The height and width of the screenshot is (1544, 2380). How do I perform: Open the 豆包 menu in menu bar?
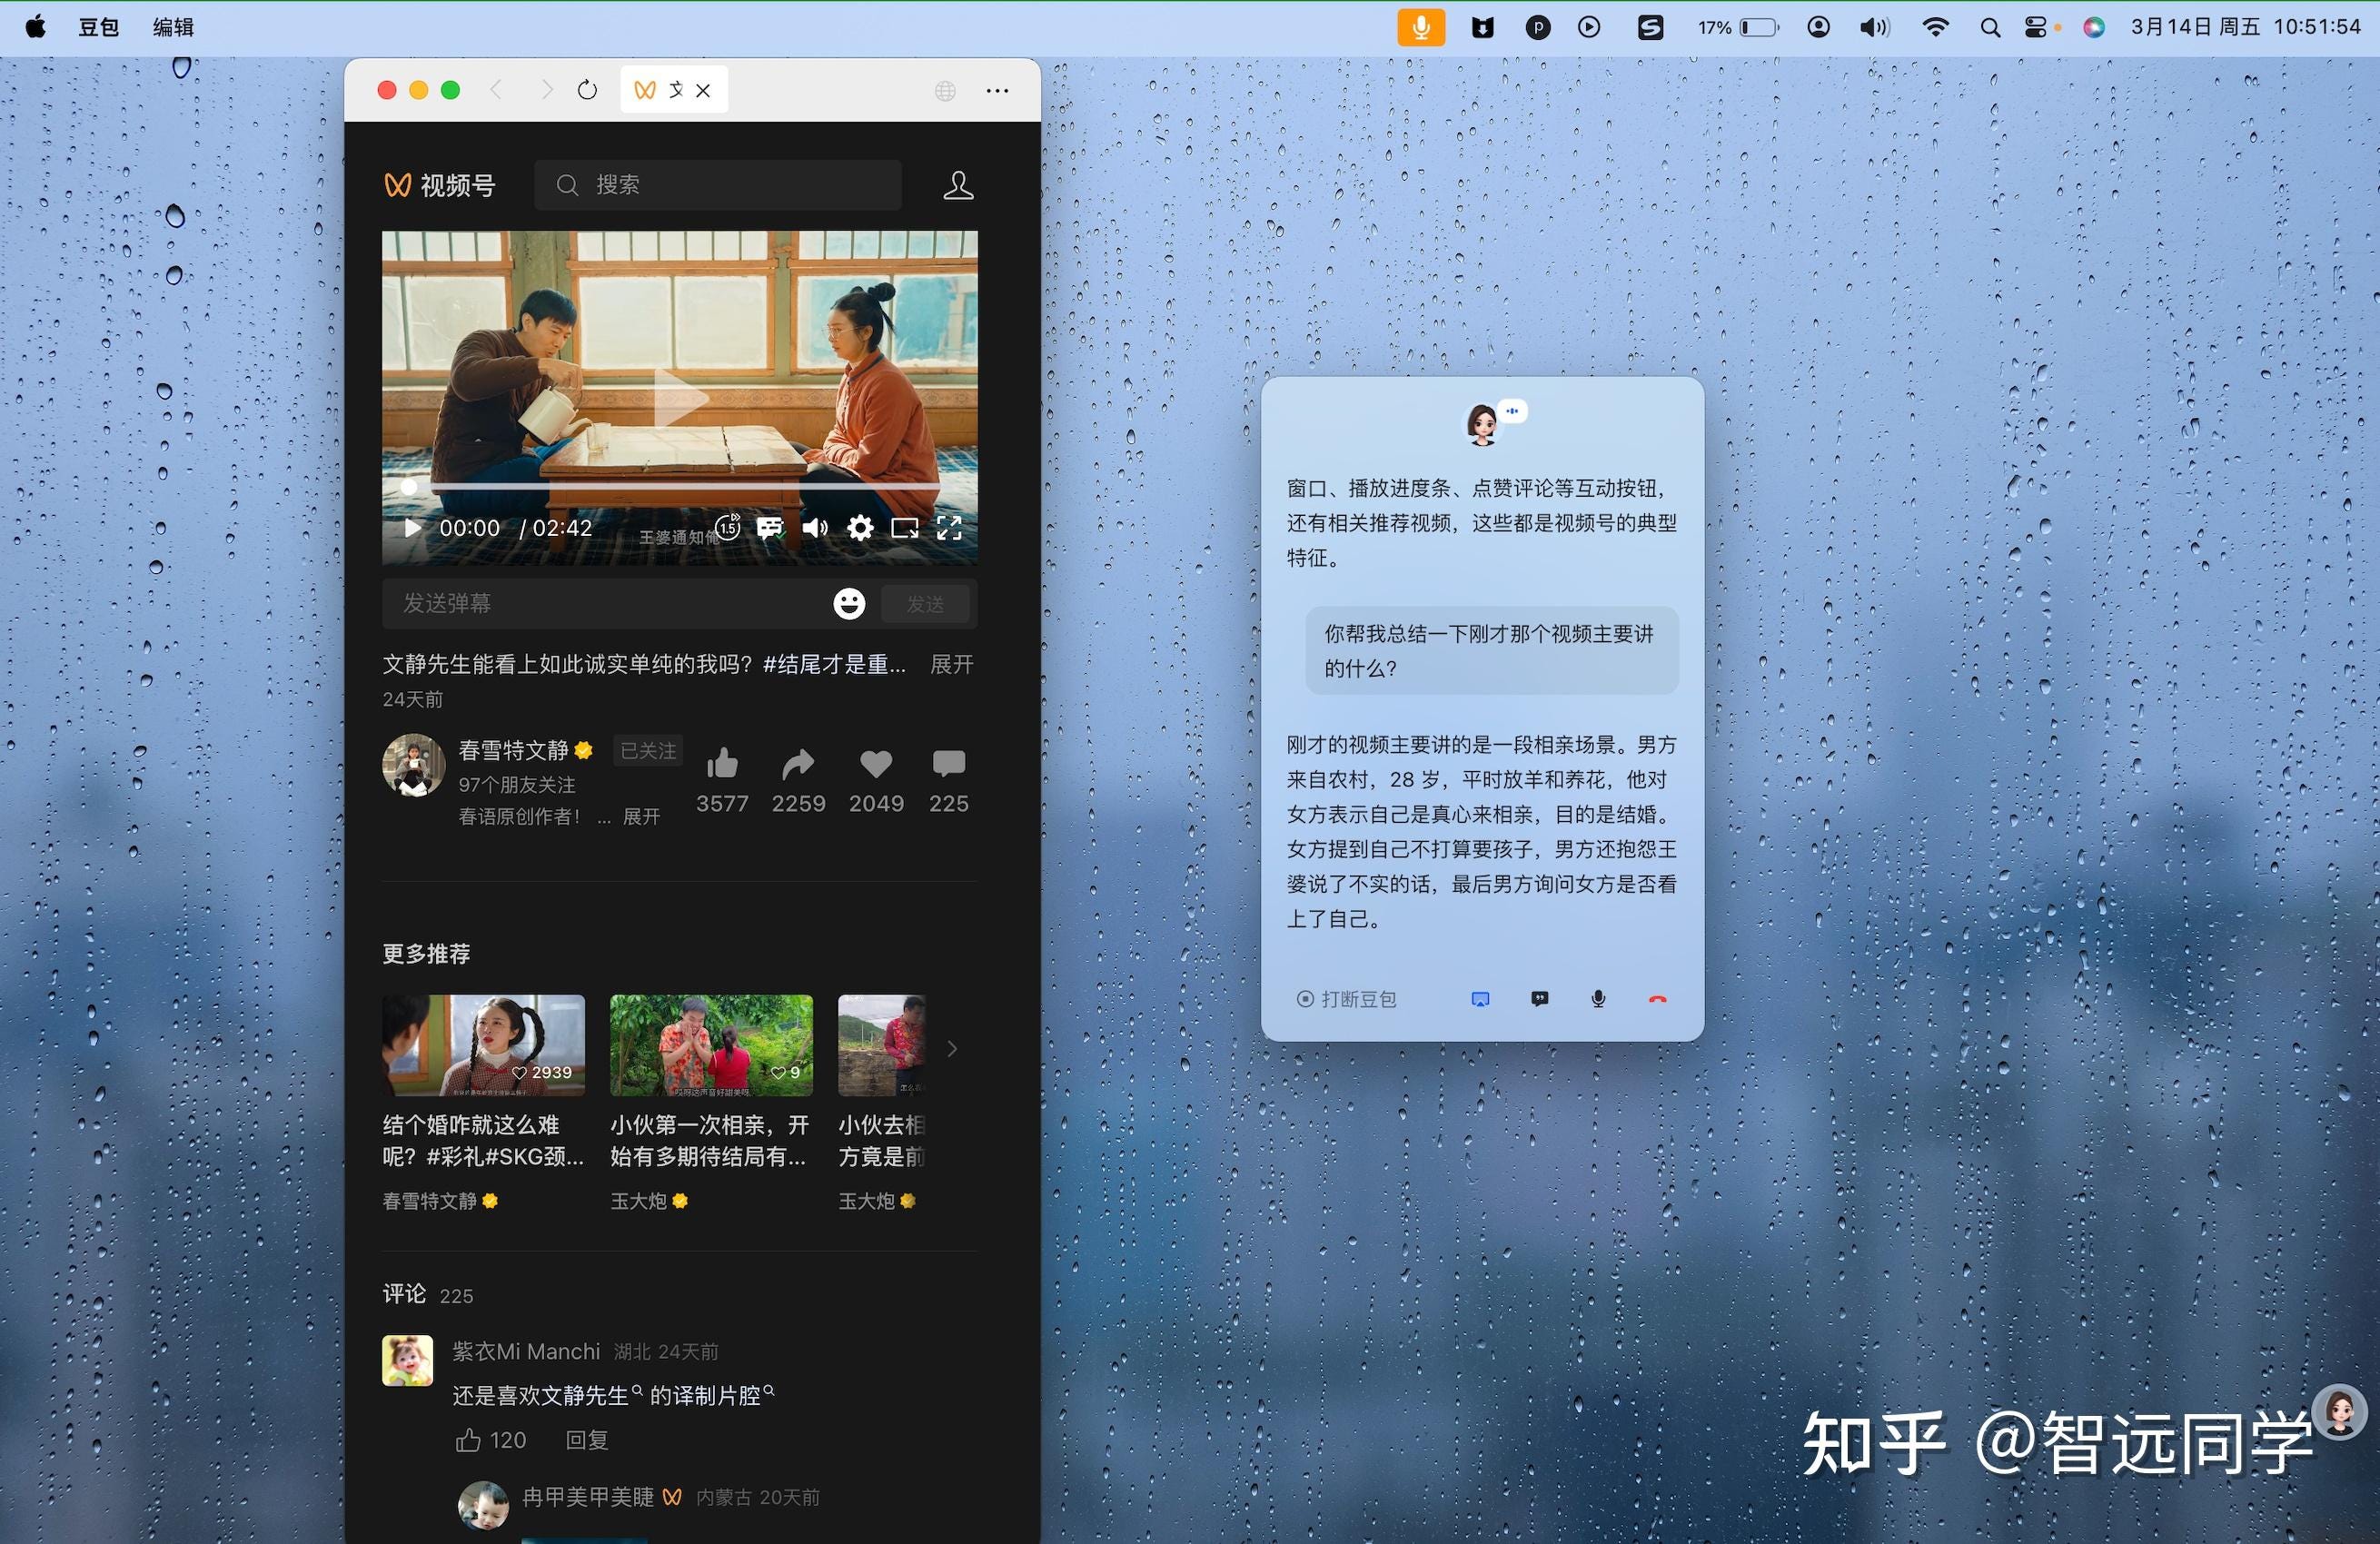tap(98, 27)
